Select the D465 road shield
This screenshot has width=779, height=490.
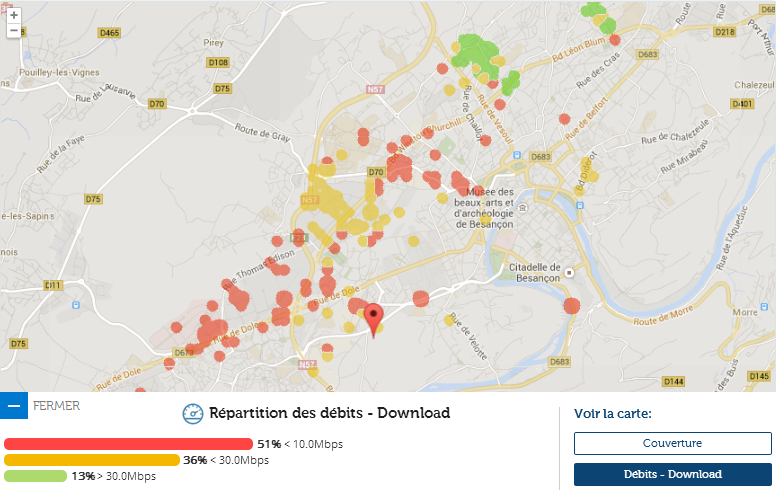(x=109, y=33)
